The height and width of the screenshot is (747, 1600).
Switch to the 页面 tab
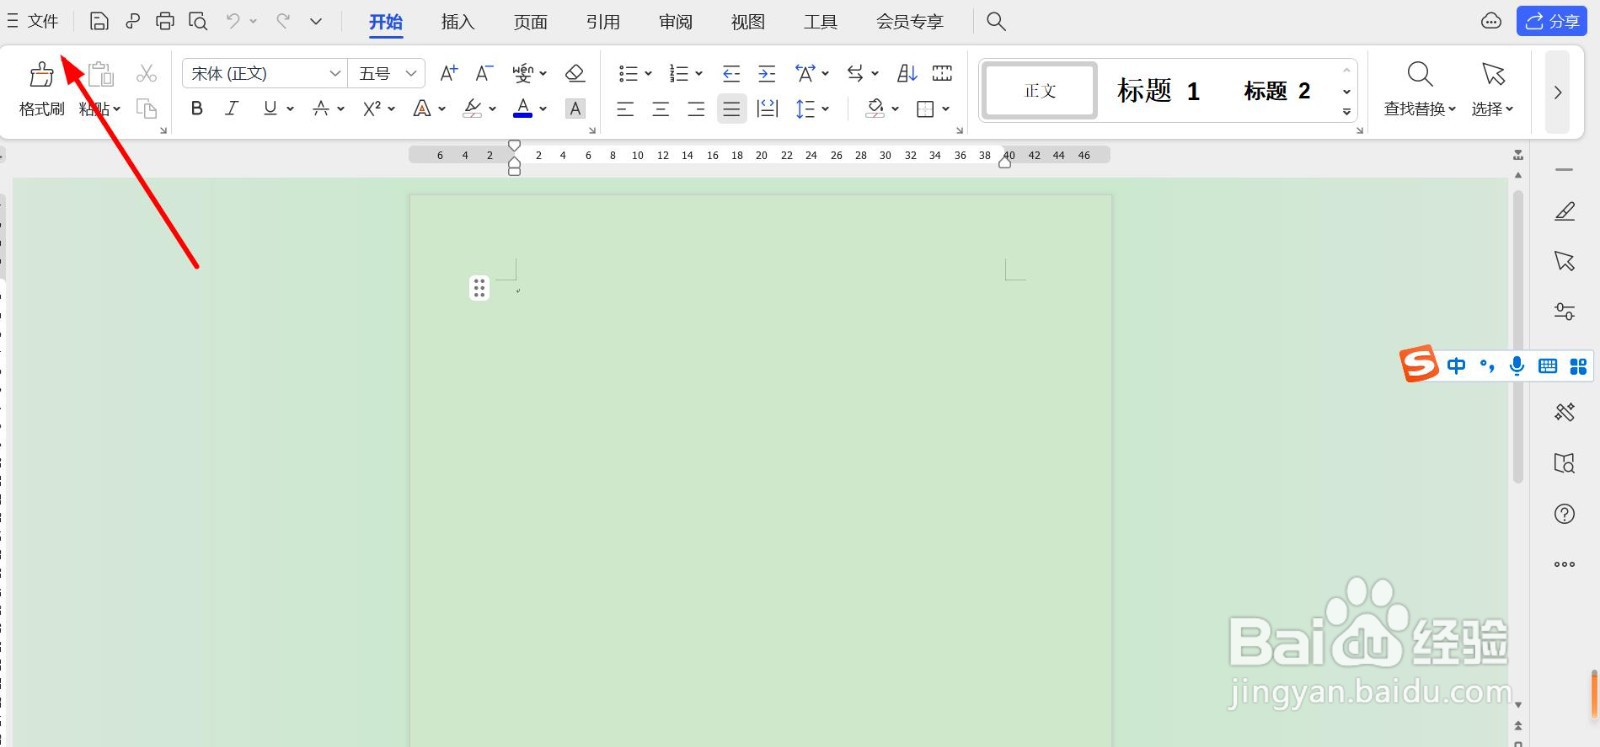point(531,22)
